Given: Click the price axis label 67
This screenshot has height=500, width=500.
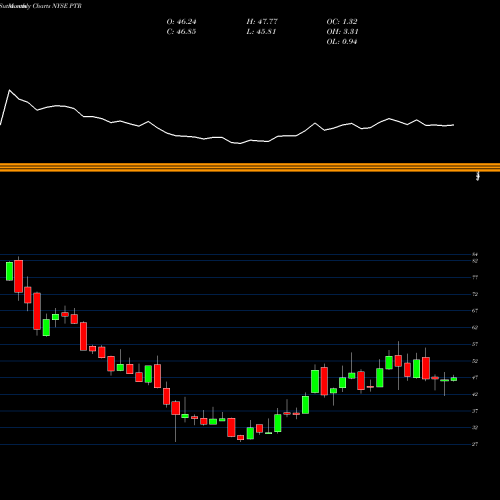Looking at the screenshot, I should [475, 311].
